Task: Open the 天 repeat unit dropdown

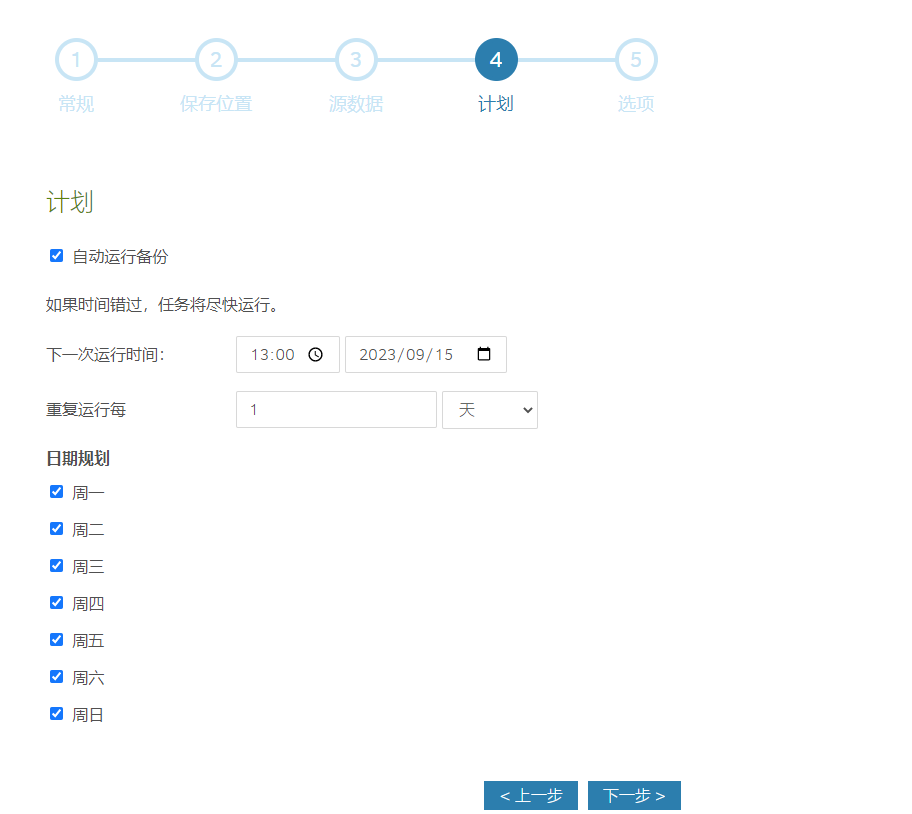Action: [x=490, y=410]
